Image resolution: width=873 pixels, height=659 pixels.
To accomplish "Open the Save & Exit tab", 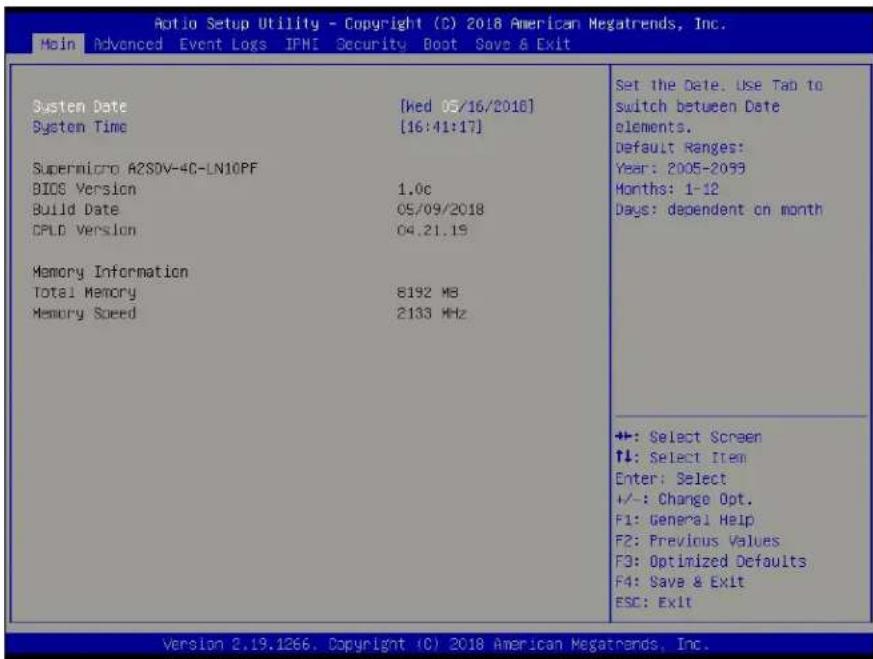I will pyautogui.click(x=523, y=44).
